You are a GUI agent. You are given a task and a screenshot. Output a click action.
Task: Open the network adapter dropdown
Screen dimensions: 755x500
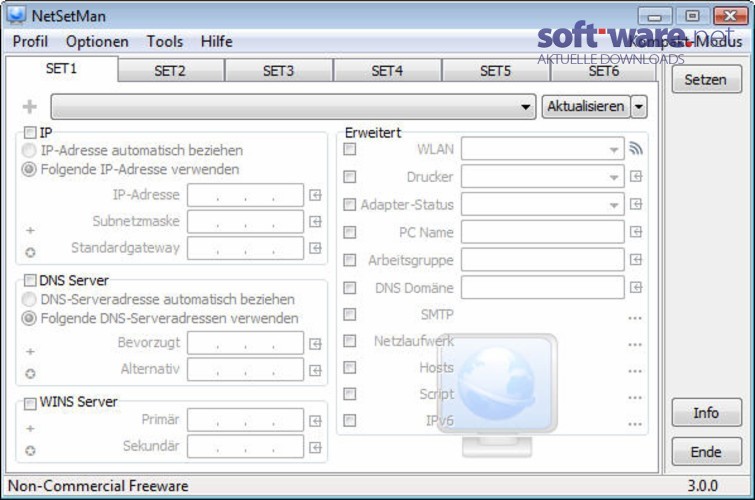[x=293, y=106]
